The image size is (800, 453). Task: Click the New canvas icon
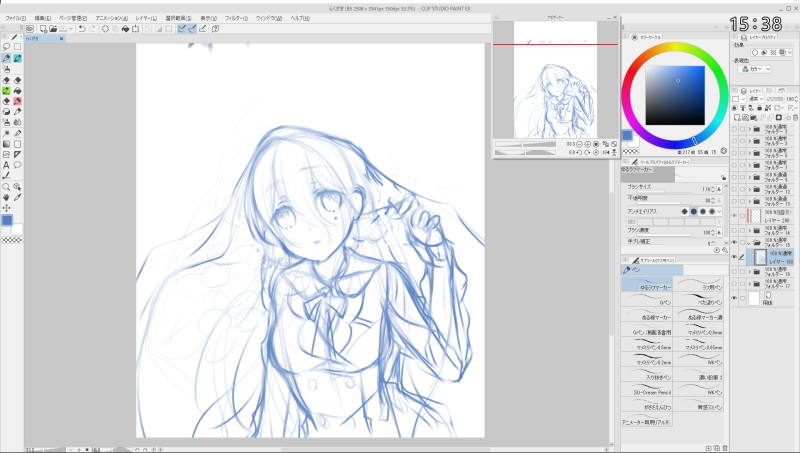click(x=43, y=29)
